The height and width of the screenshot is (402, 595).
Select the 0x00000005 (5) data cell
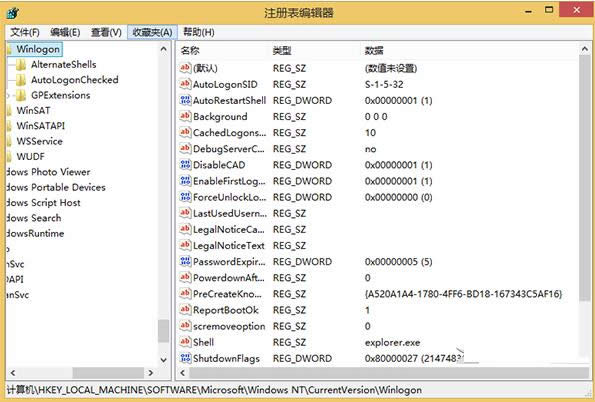click(x=398, y=262)
